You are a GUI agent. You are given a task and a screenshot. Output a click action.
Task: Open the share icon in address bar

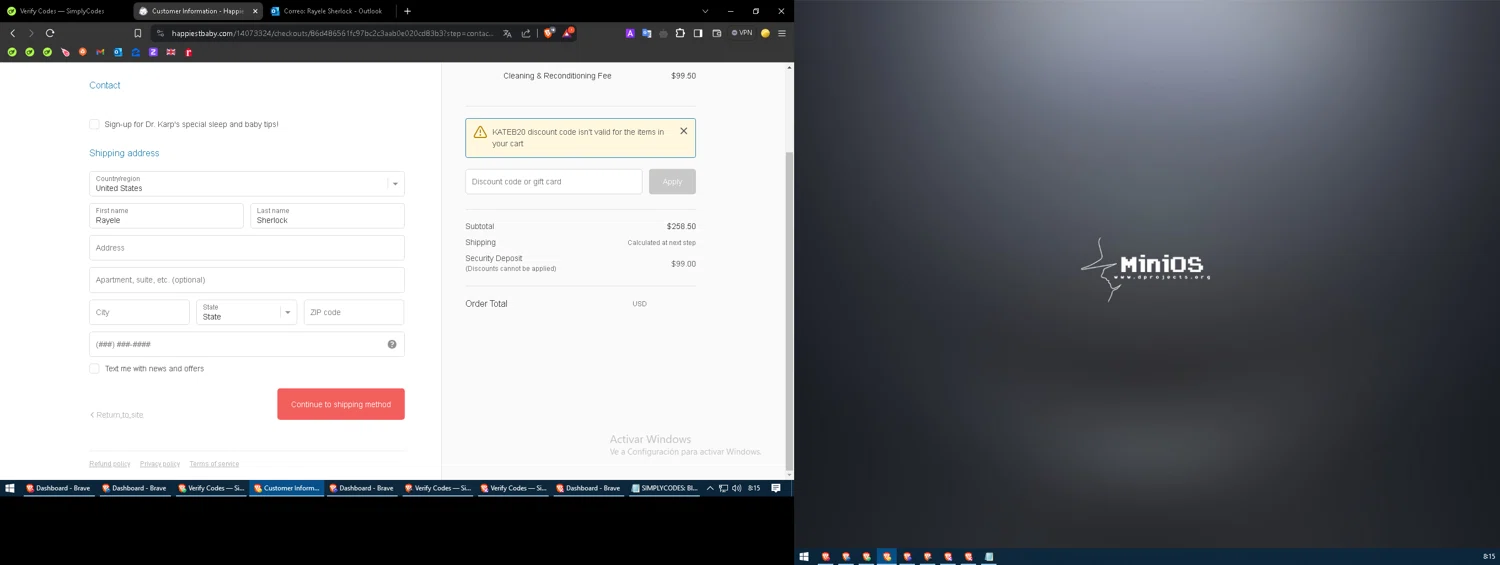point(526,33)
